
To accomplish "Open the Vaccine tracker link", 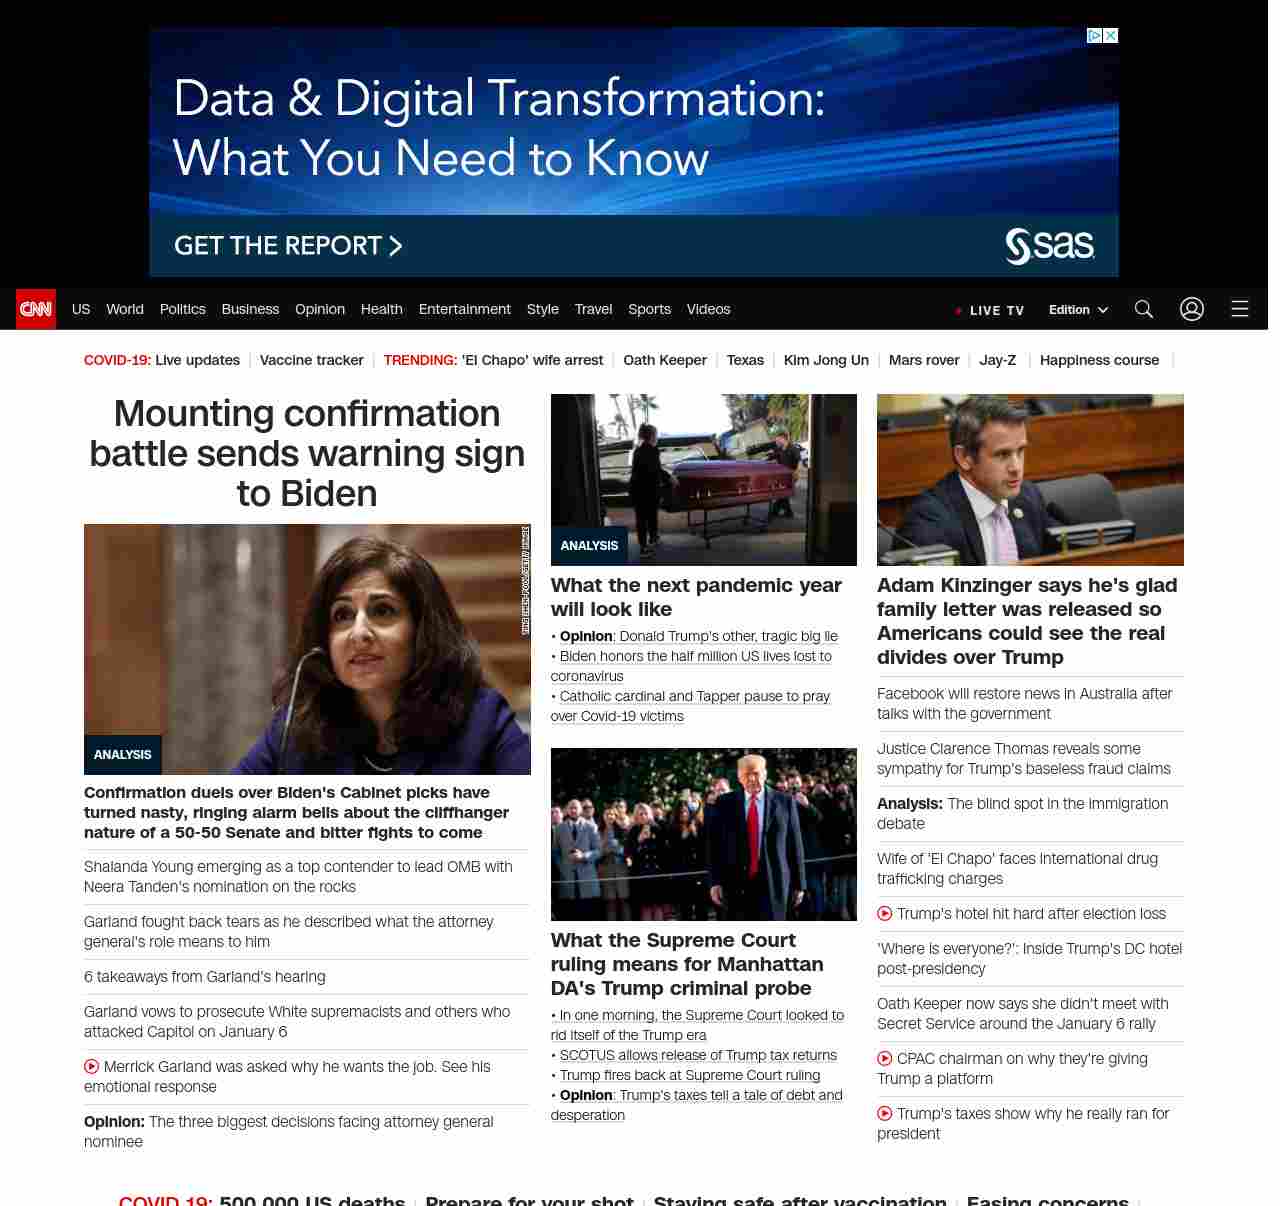I will click(x=311, y=360).
